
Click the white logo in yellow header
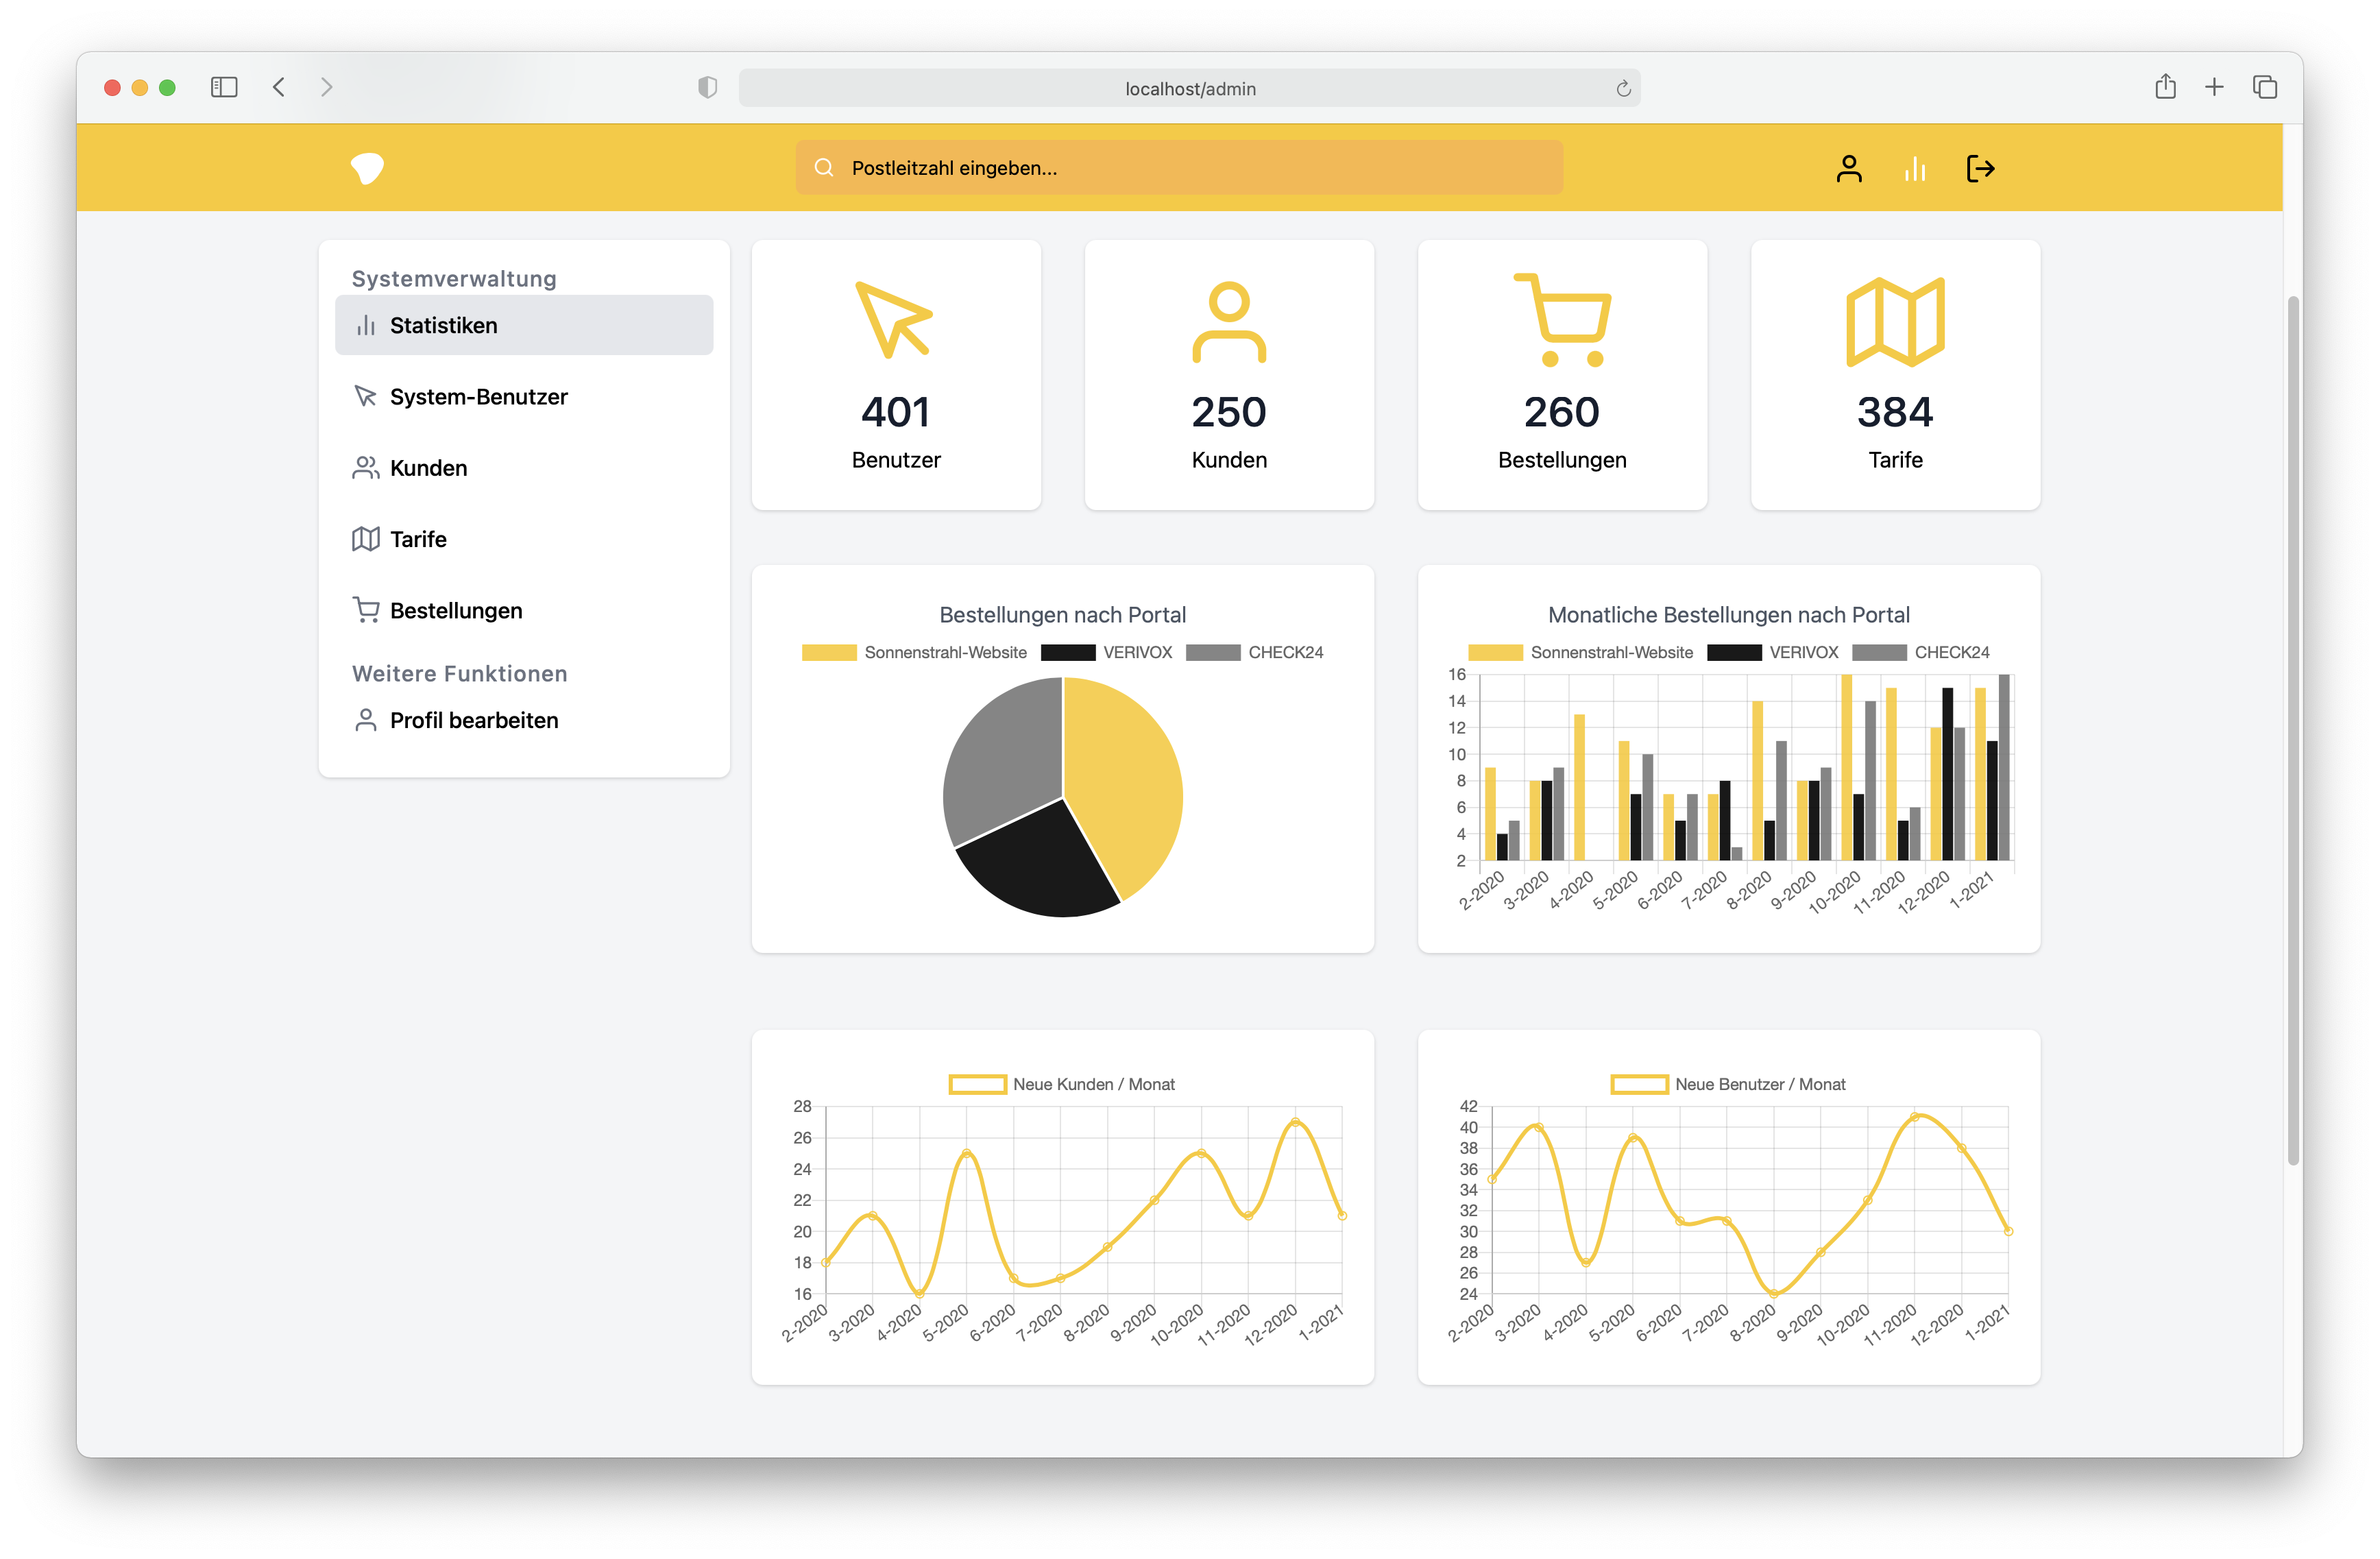pos(367,168)
